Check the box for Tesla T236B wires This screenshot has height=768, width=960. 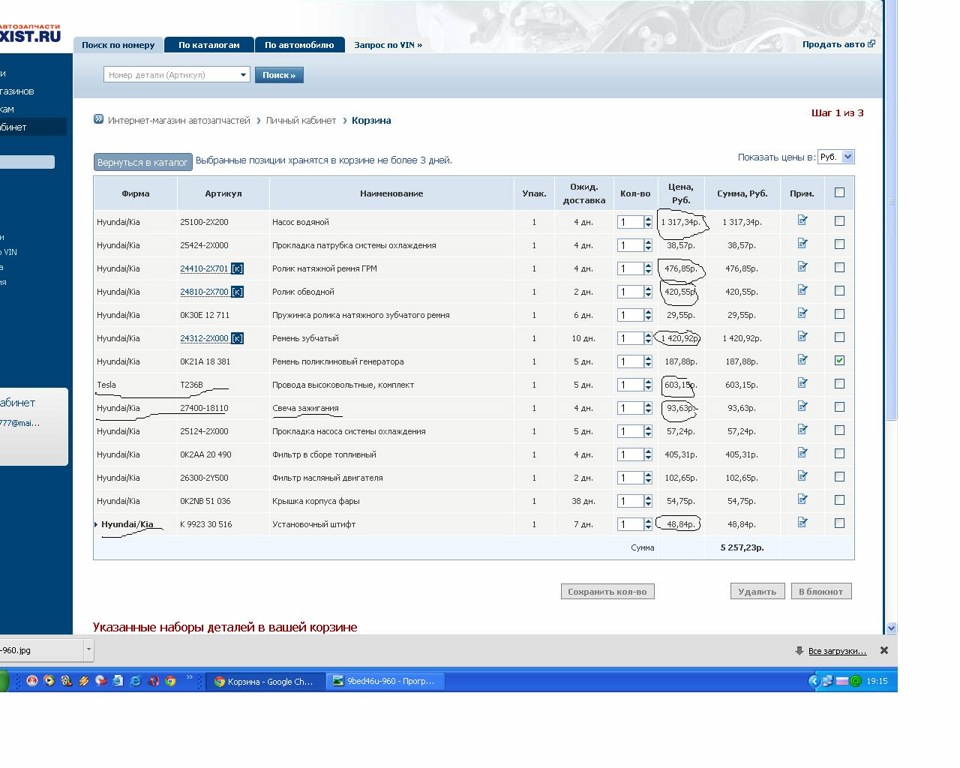839,383
